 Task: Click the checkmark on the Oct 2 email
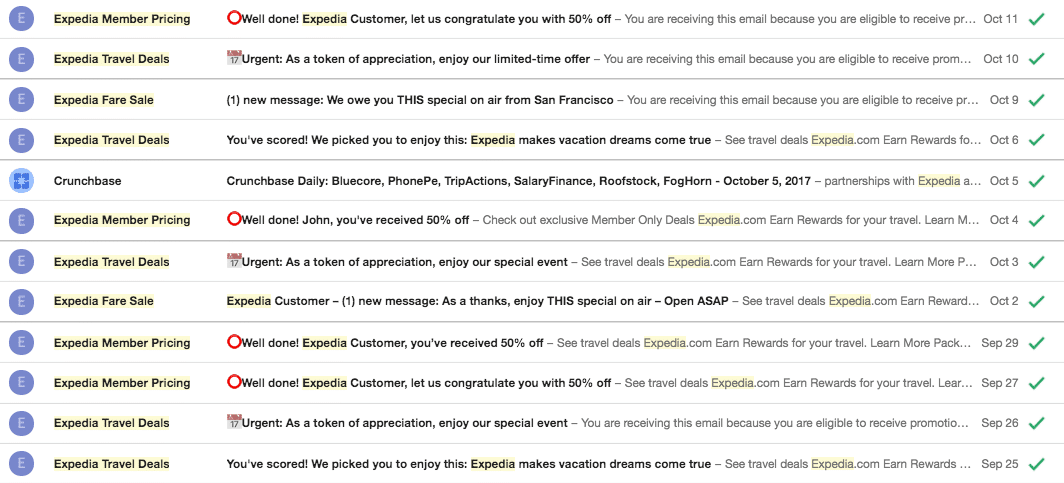click(x=1036, y=301)
